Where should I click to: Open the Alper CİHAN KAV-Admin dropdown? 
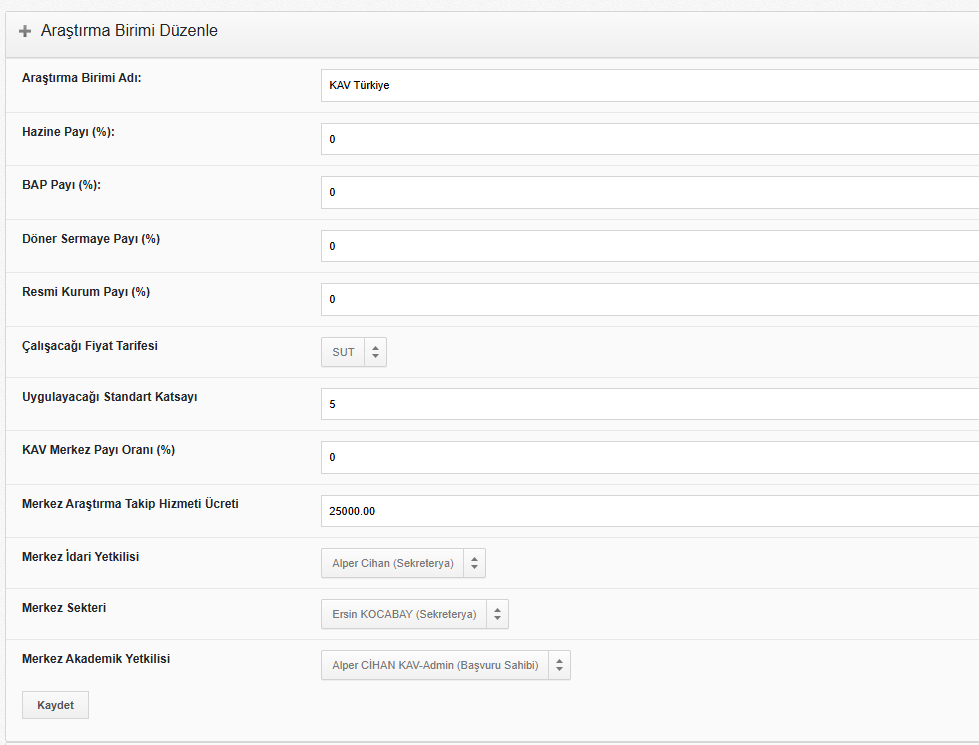click(446, 666)
